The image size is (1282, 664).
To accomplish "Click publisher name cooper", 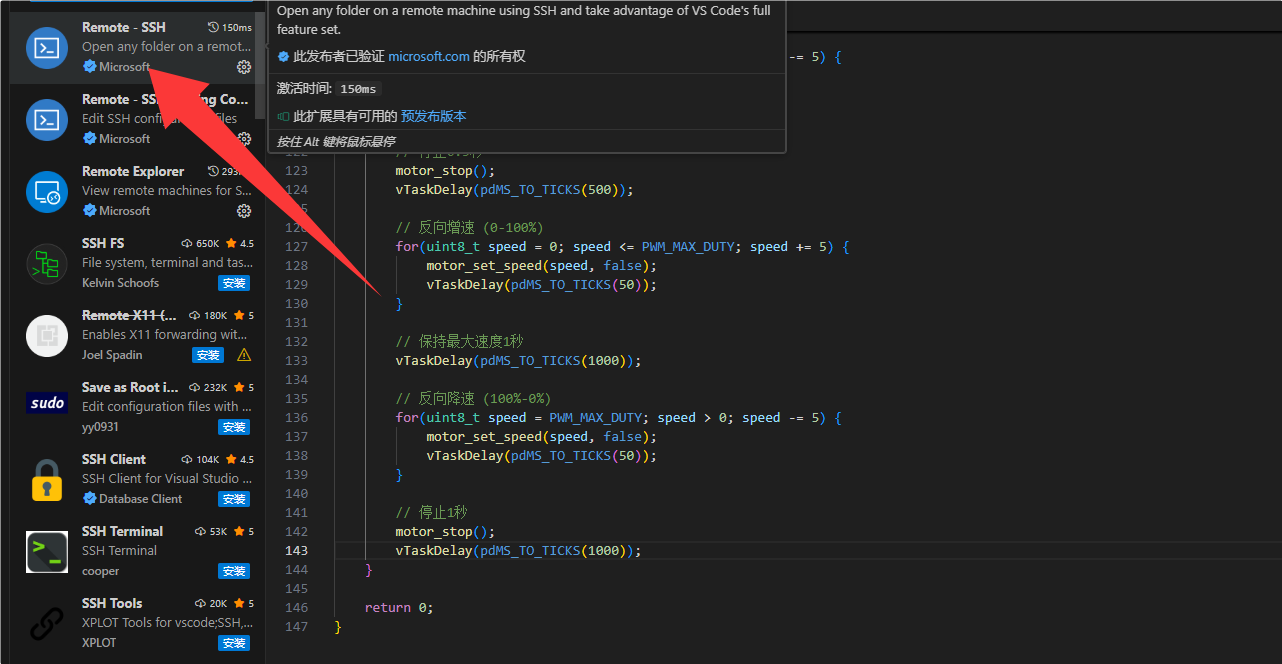I will pos(100,571).
